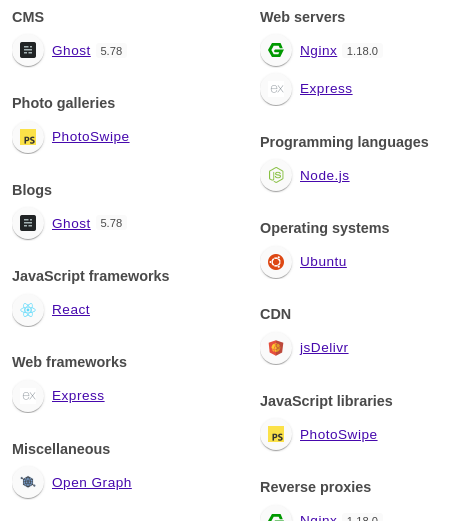The width and height of the screenshot is (449, 521).
Task: Follow the React link
Action: [x=71, y=310]
